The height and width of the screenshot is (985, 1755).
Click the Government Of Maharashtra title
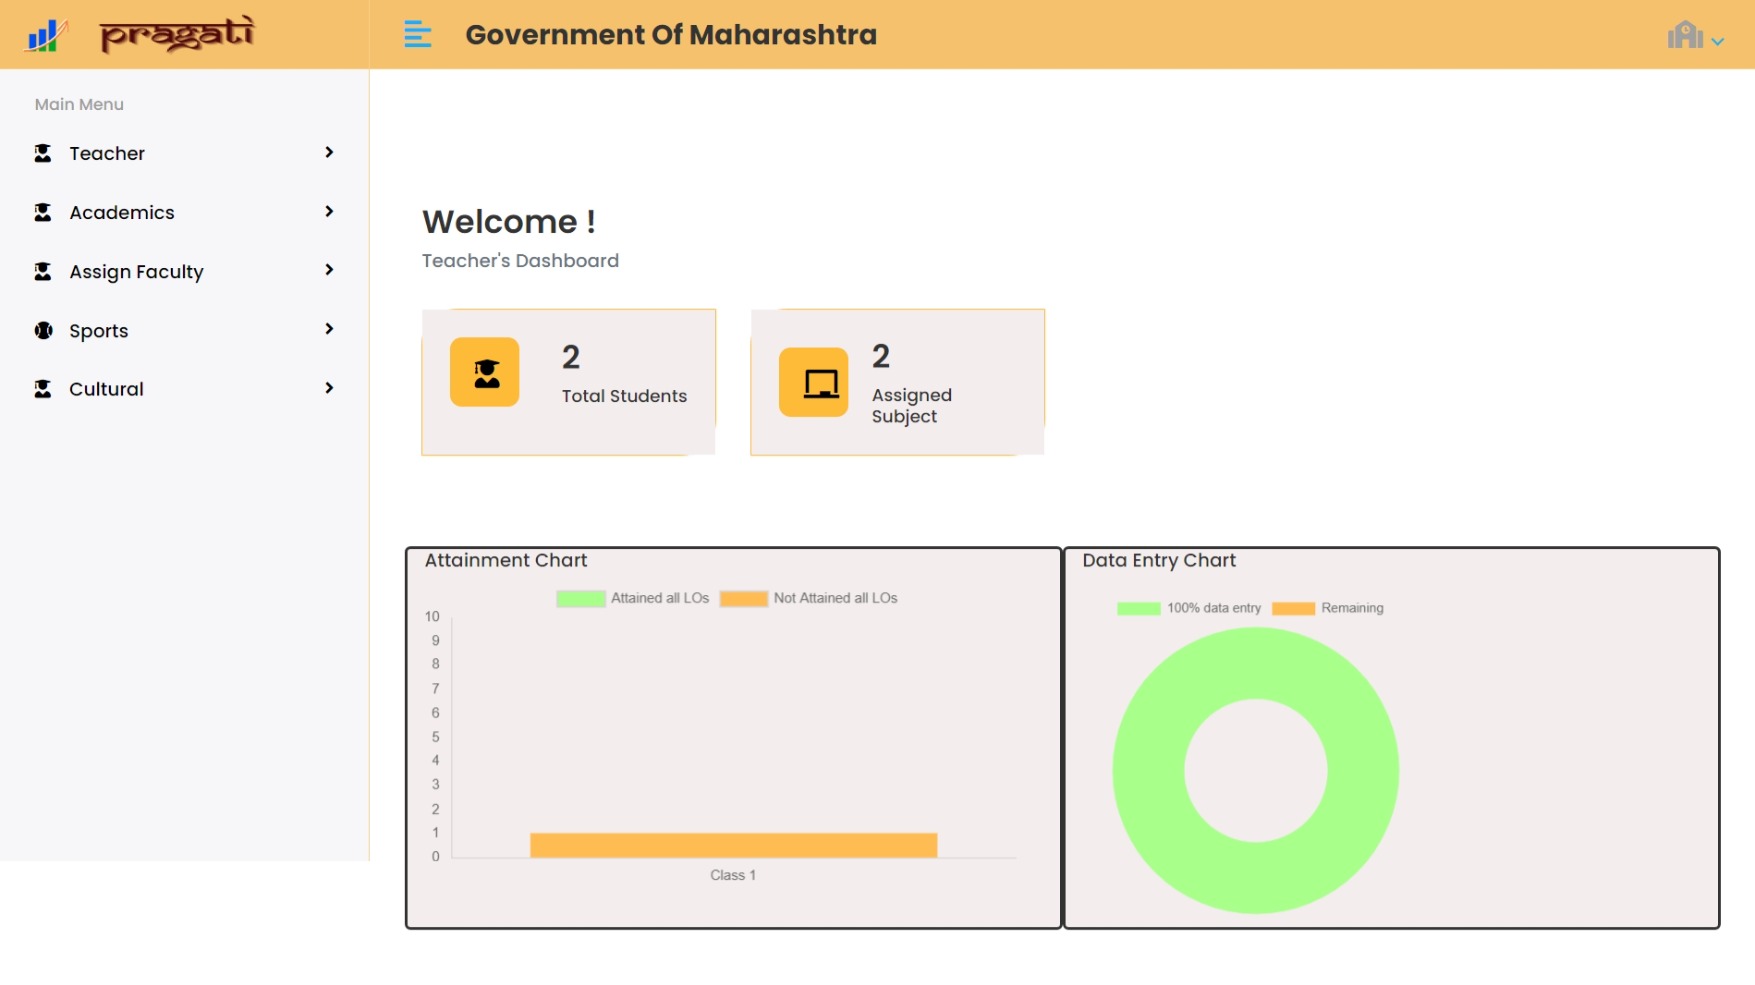[671, 35]
